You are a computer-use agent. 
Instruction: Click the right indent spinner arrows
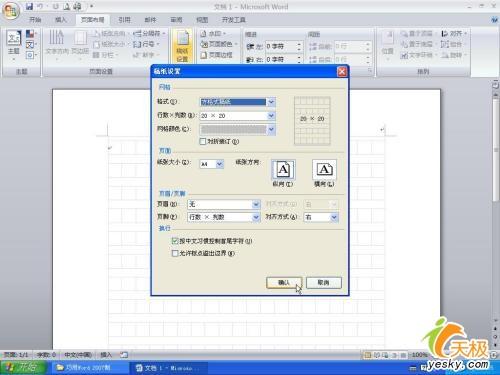pyautogui.click(x=299, y=59)
